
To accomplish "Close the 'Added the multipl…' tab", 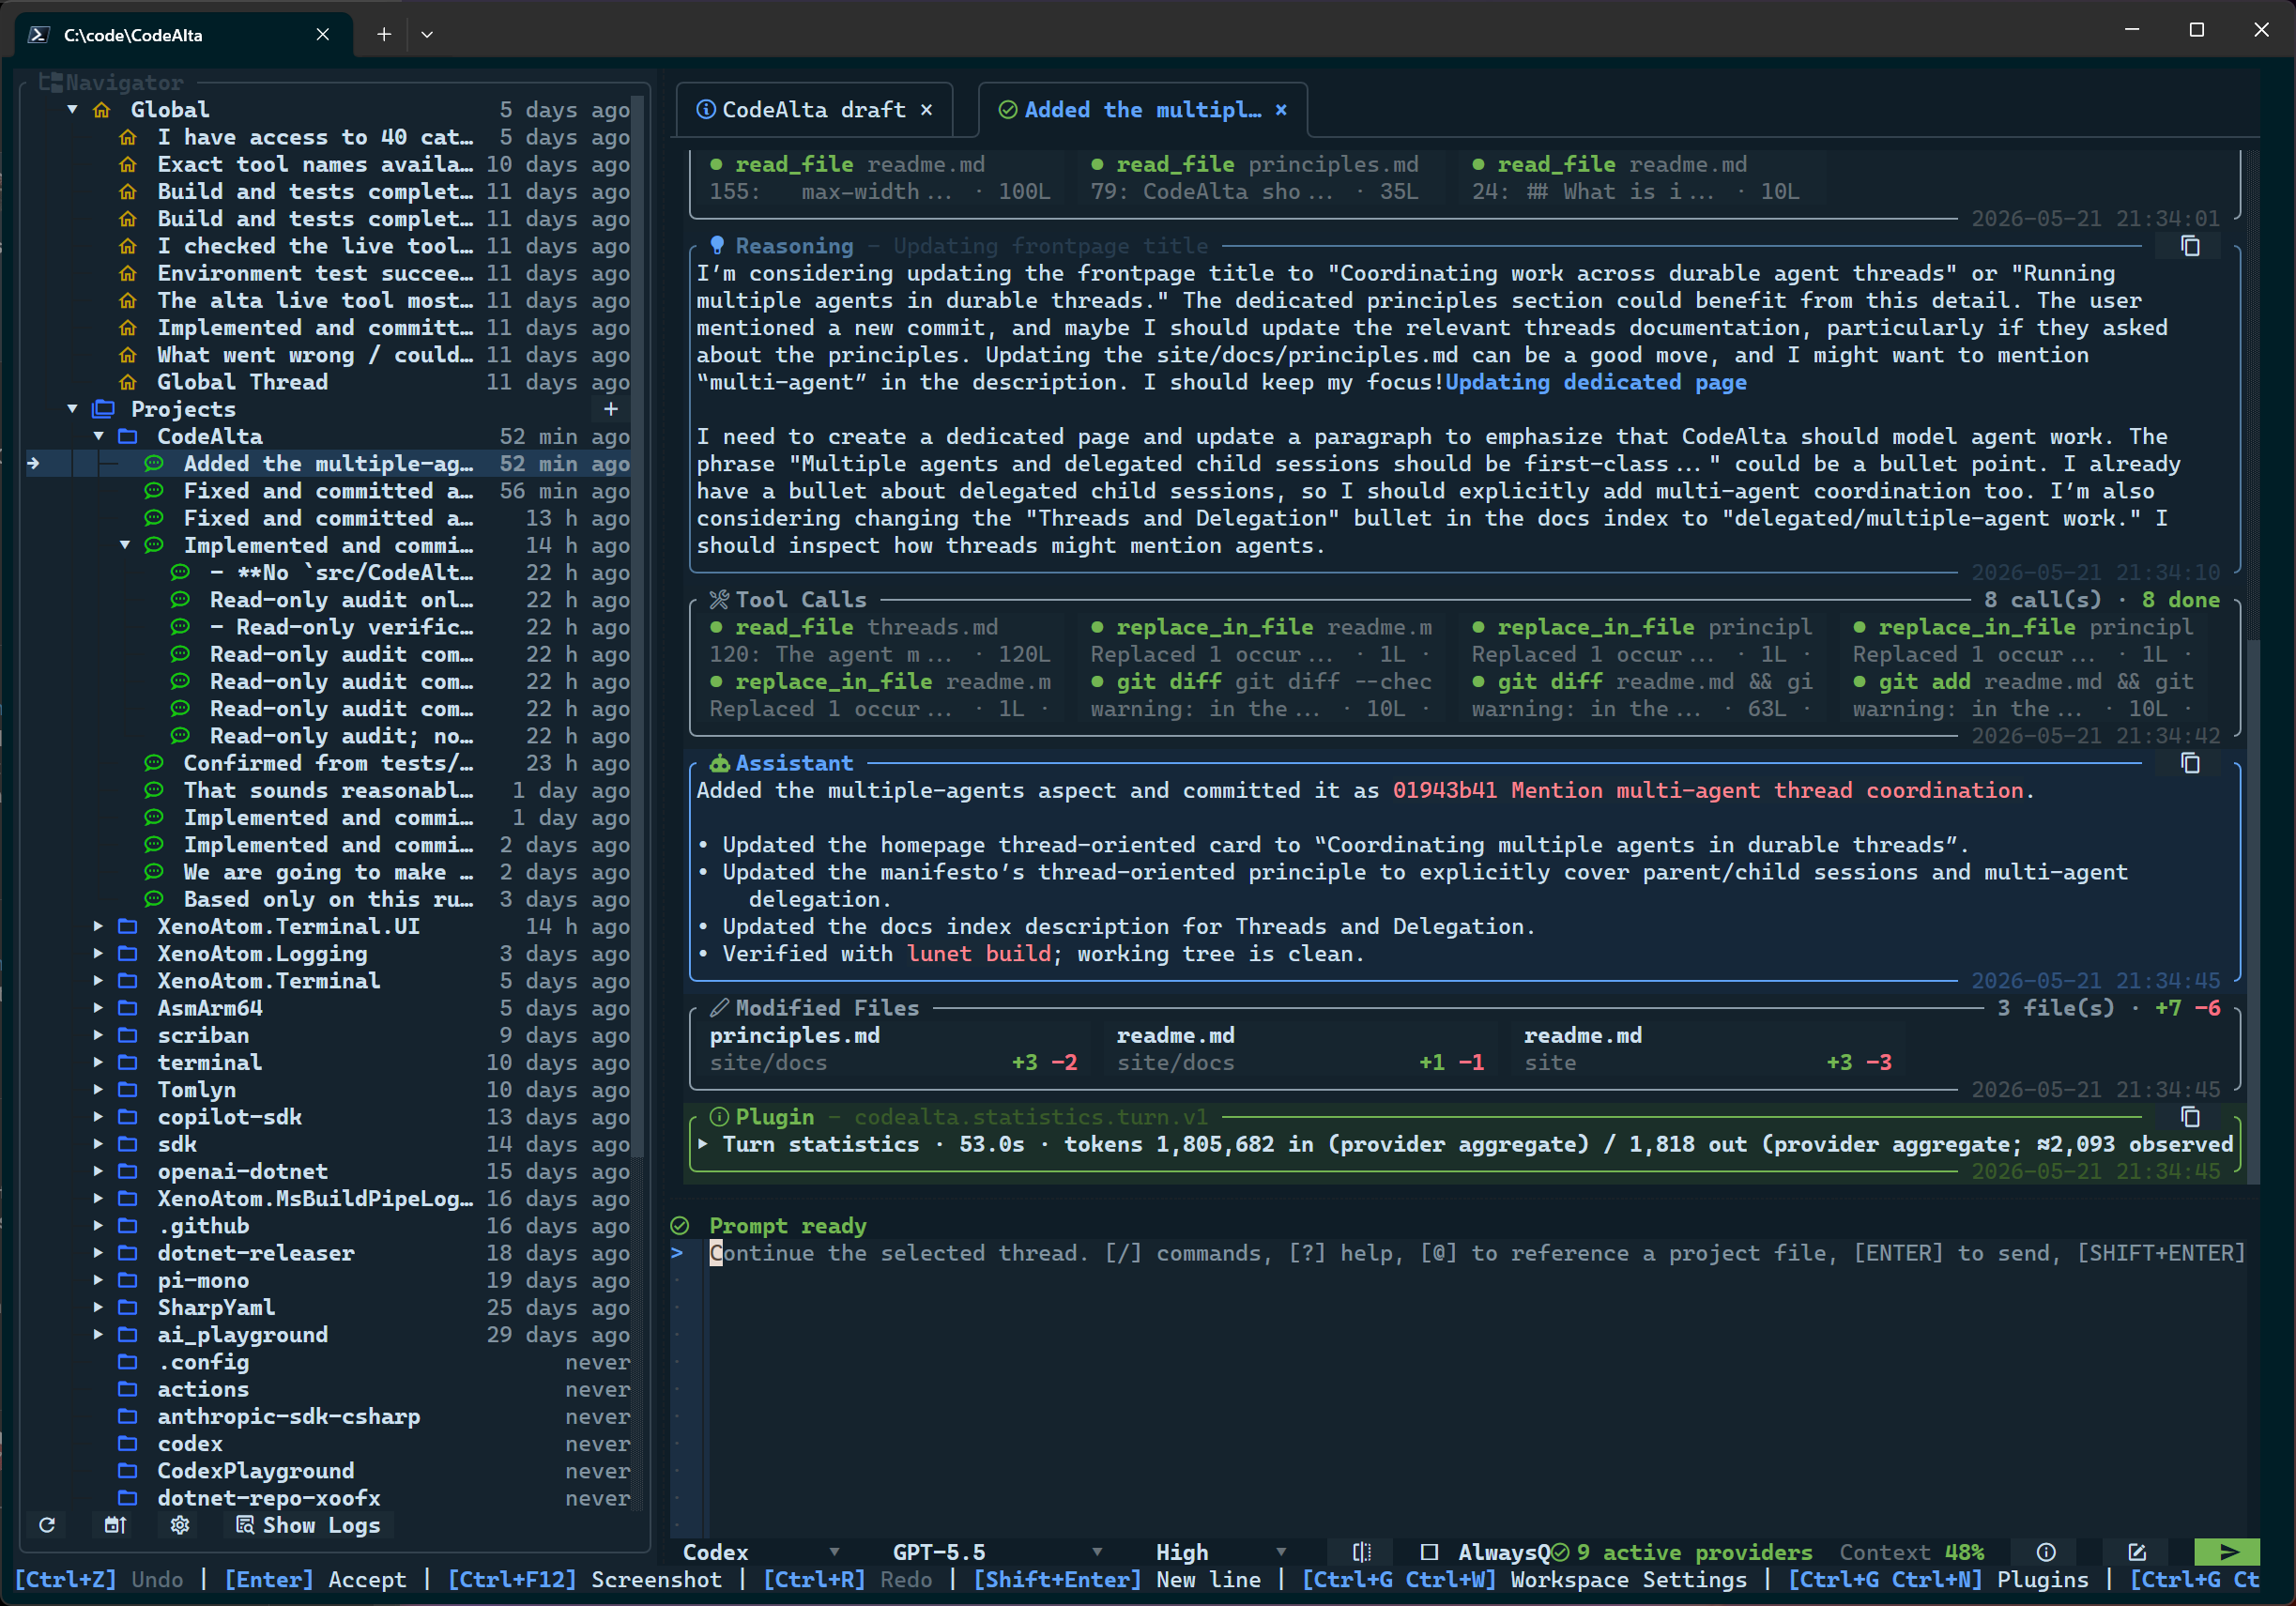I will [x=1282, y=110].
